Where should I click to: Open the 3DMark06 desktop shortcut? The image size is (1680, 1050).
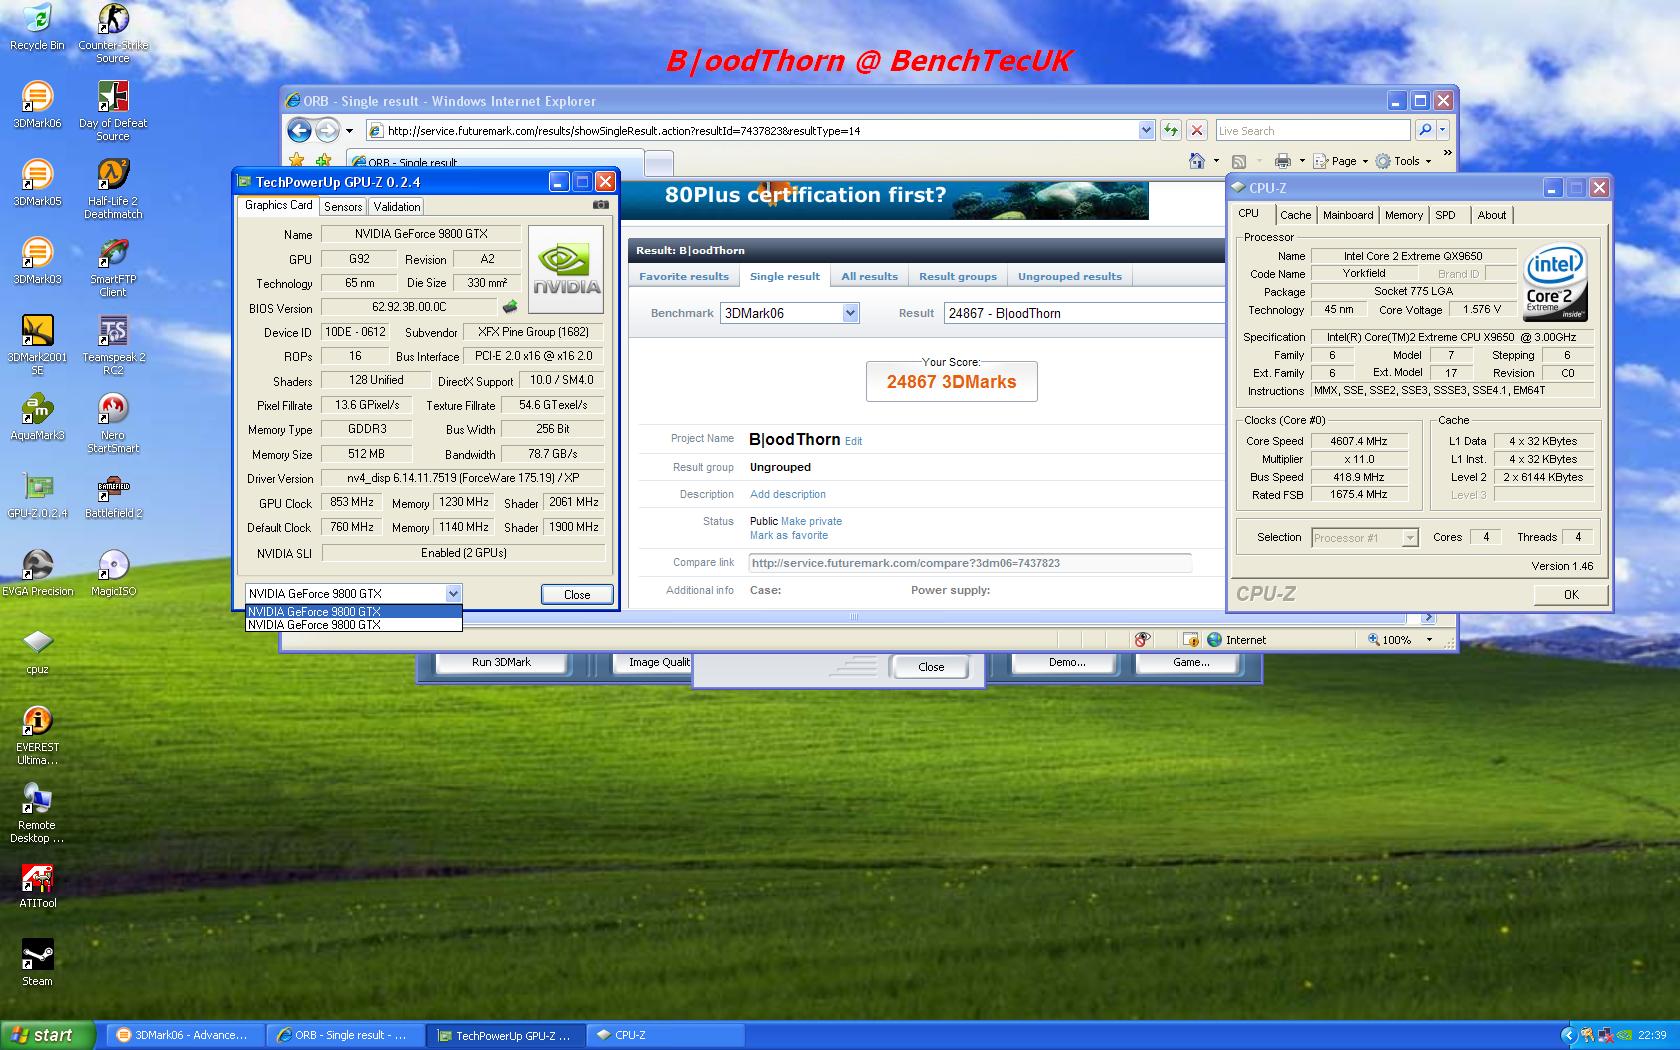pyautogui.click(x=37, y=104)
